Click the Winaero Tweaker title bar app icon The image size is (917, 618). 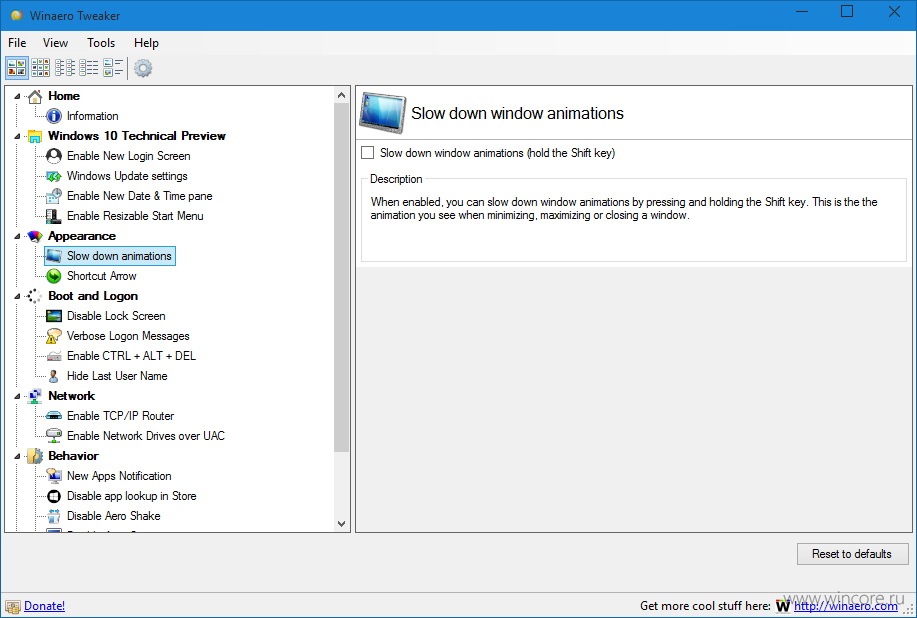[16, 16]
